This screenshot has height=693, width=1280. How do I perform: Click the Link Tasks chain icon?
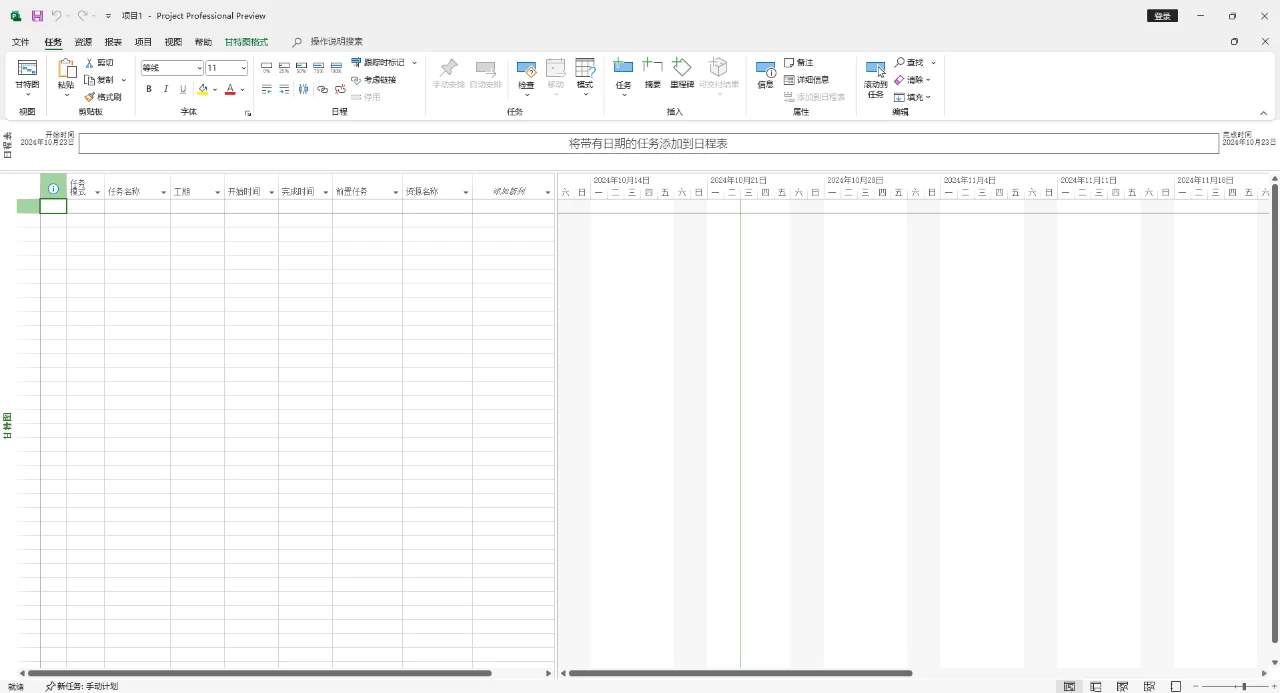point(322,89)
